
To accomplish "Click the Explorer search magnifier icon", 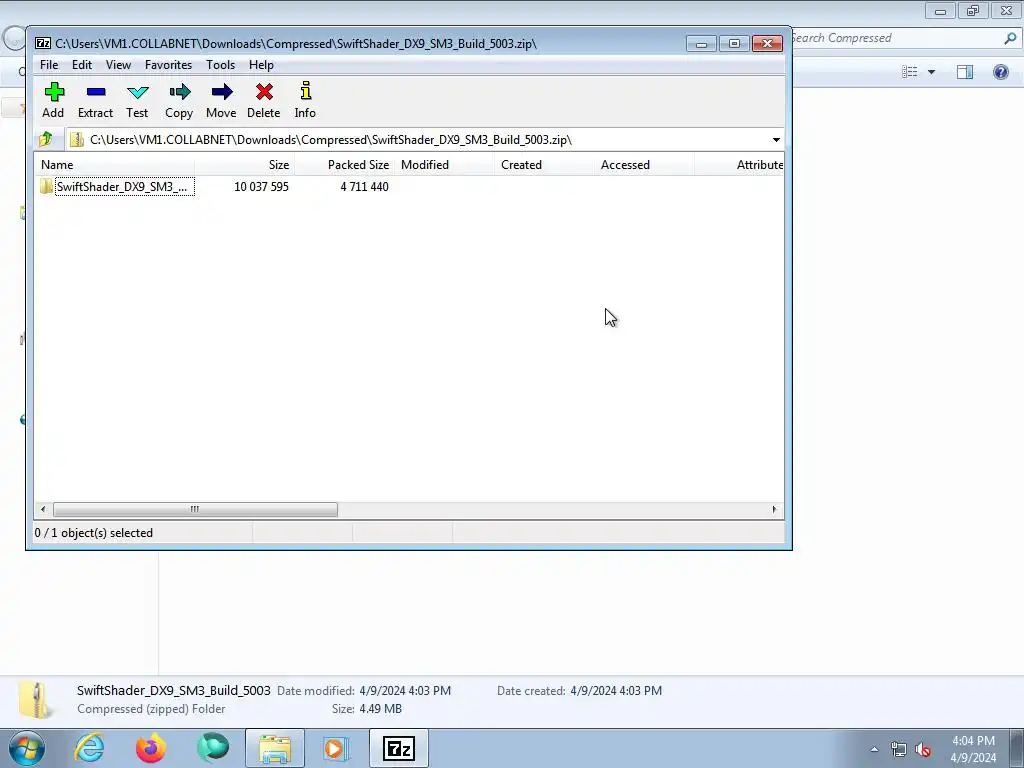I will (x=1010, y=39).
